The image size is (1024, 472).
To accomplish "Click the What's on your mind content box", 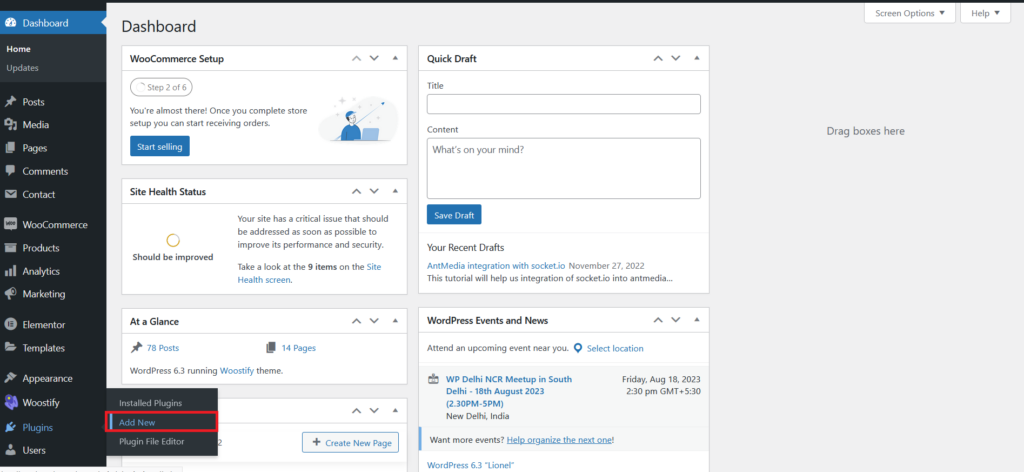I will point(564,168).
